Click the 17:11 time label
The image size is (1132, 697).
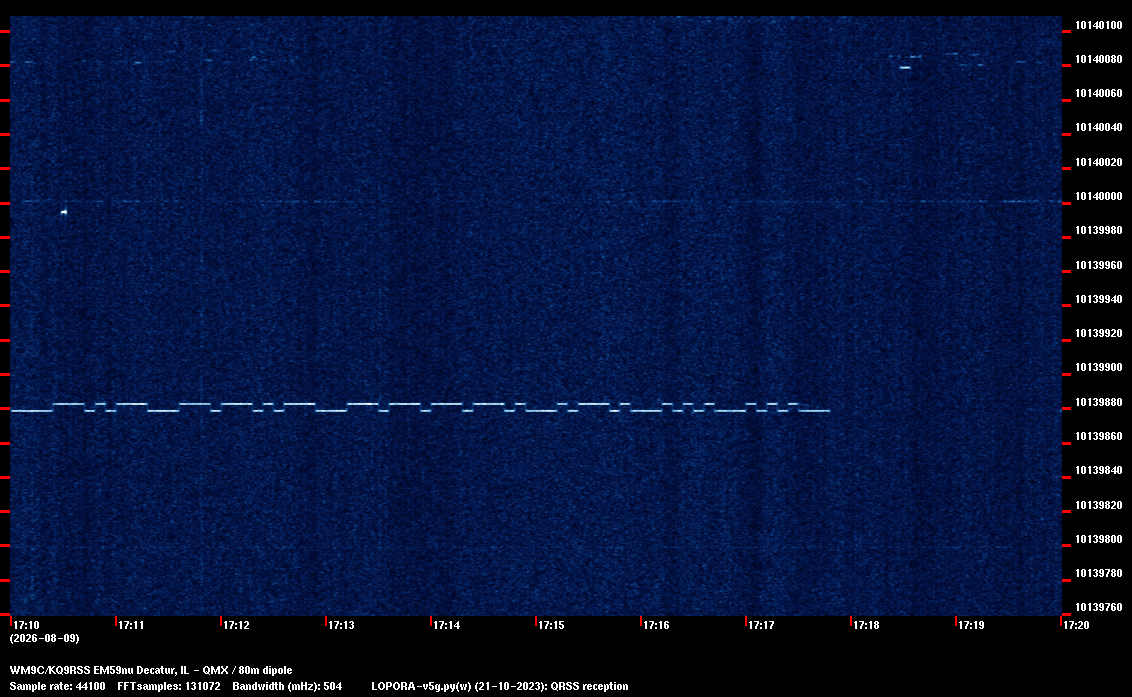tap(131, 625)
